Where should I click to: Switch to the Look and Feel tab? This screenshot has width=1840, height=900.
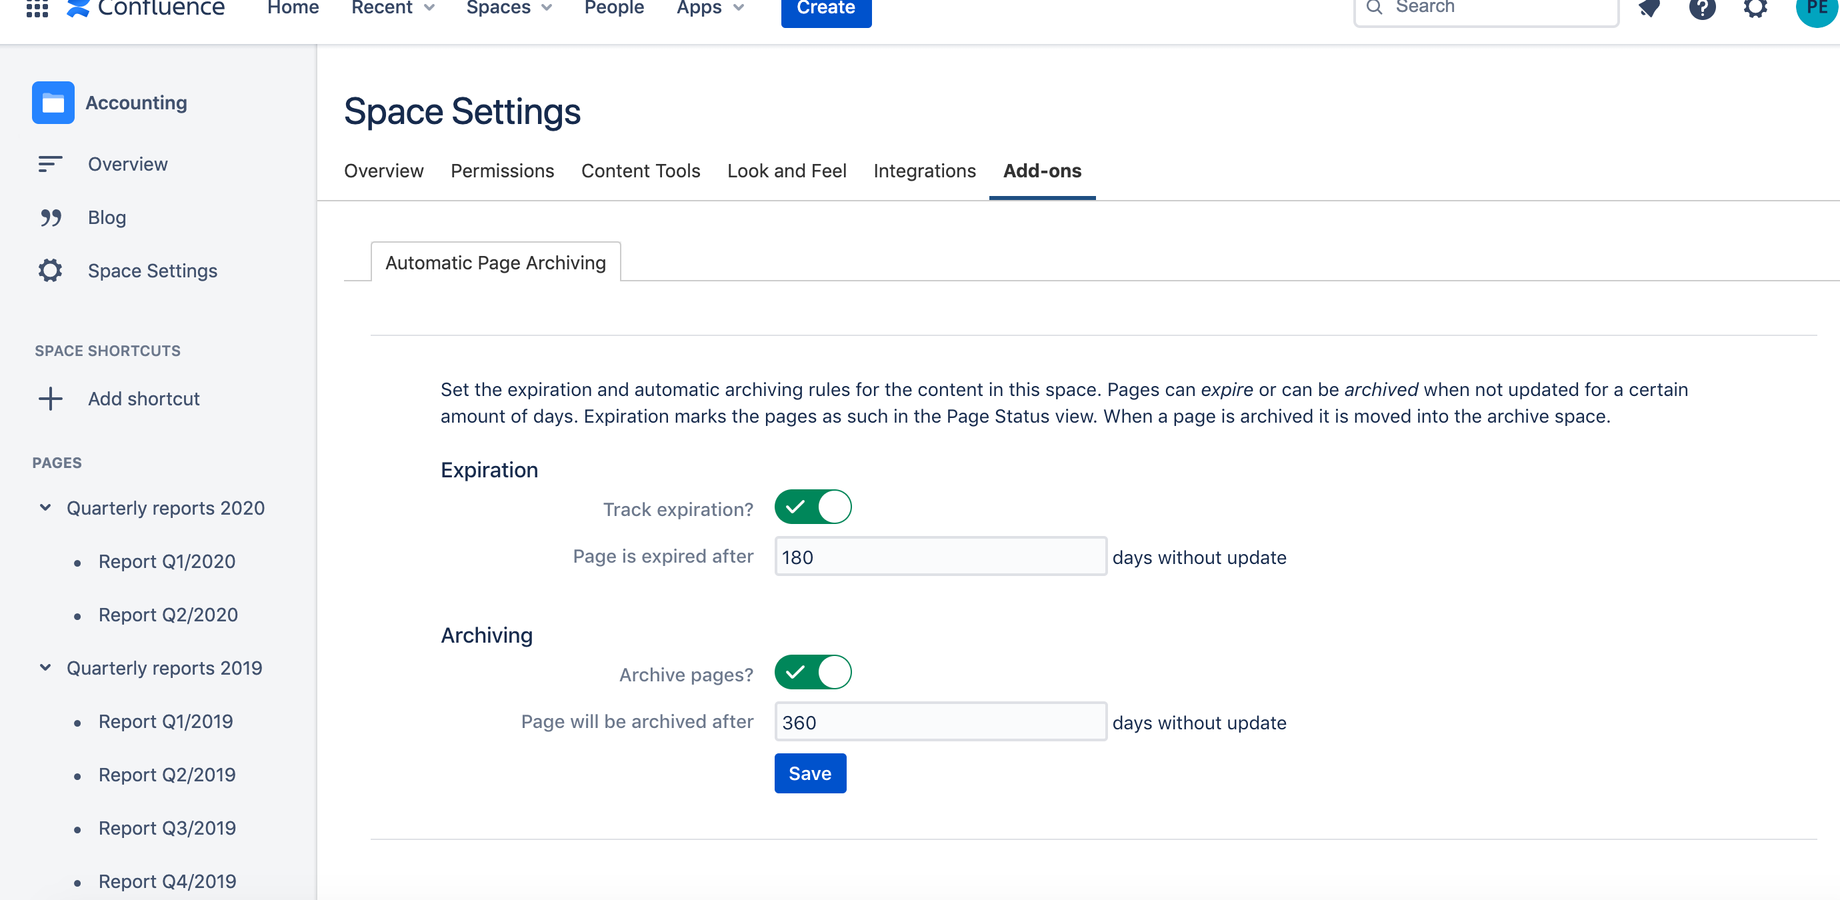pyautogui.click(x=787, y=171)
